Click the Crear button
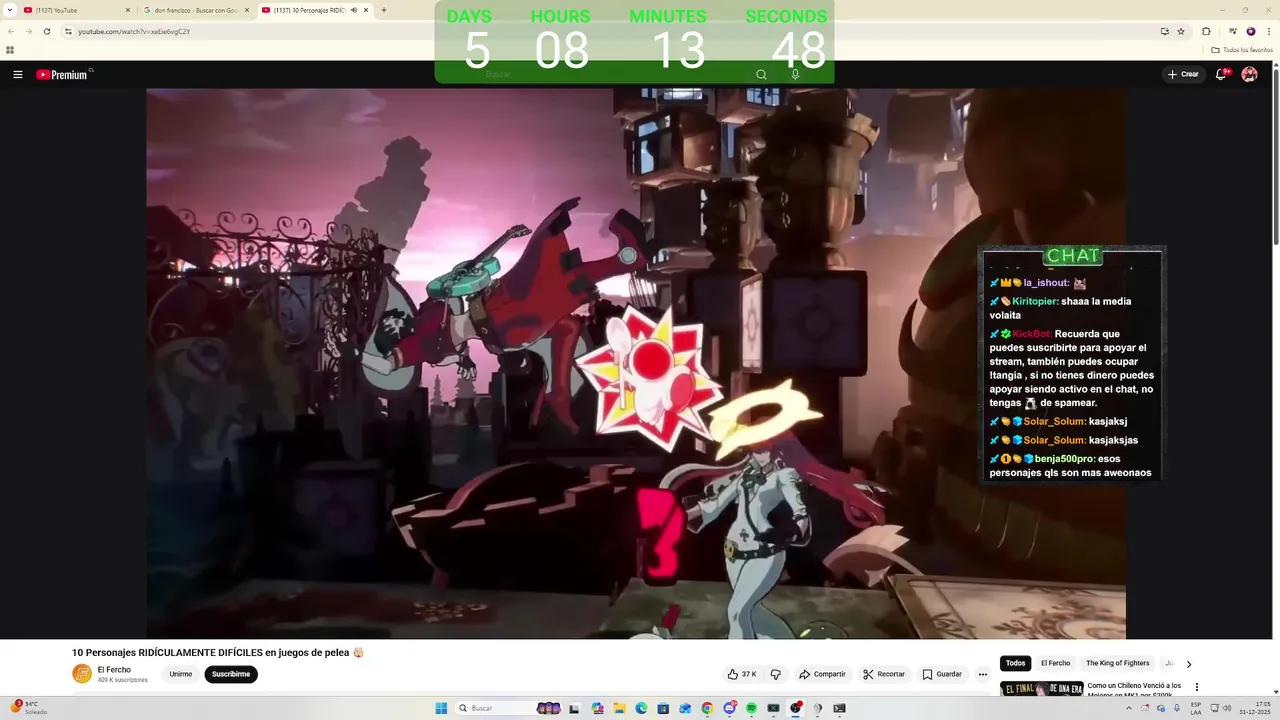Screen dimensions: 1280x720 point(1183,74)
